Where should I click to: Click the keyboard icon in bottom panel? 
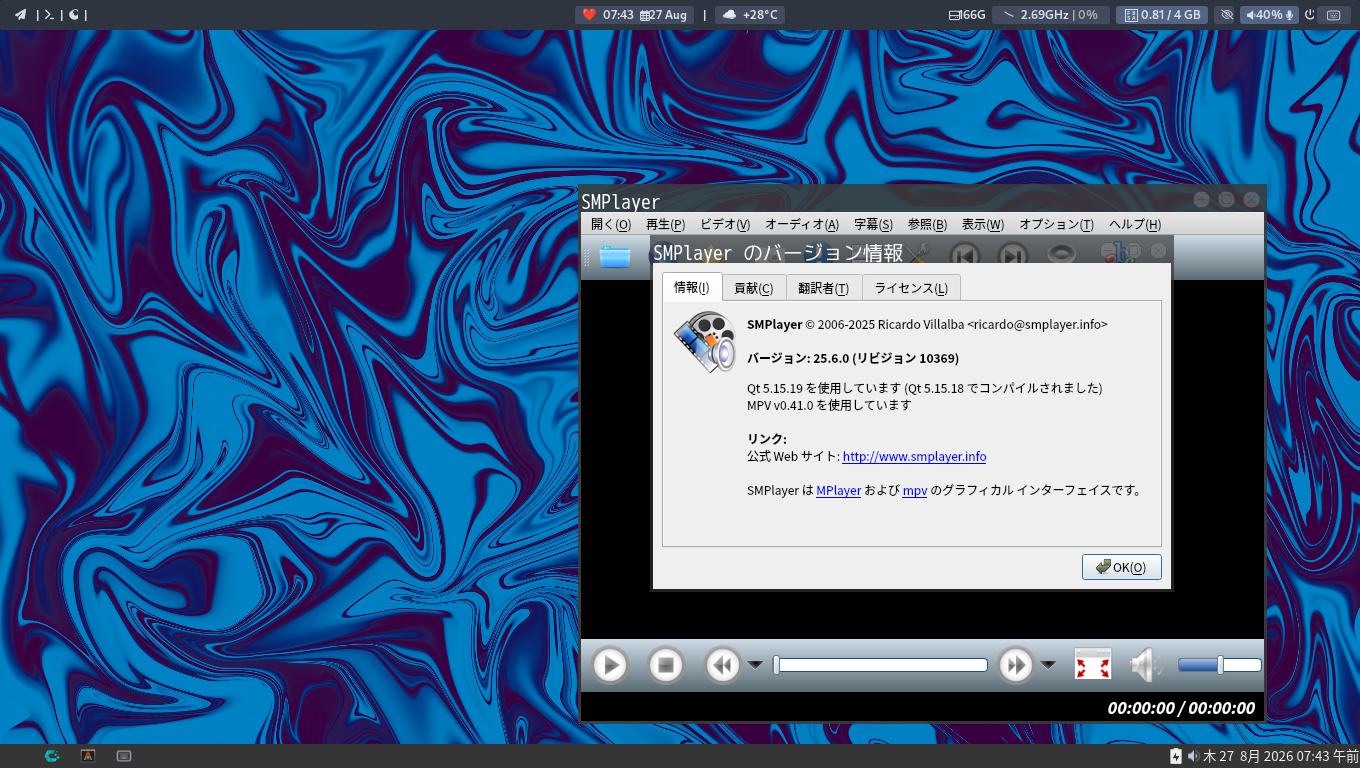click(x=124, y=756)
